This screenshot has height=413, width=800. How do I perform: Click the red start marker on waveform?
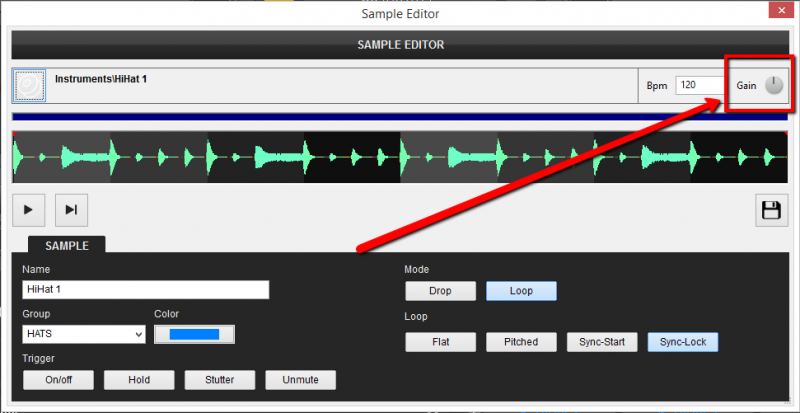[14, 133]
